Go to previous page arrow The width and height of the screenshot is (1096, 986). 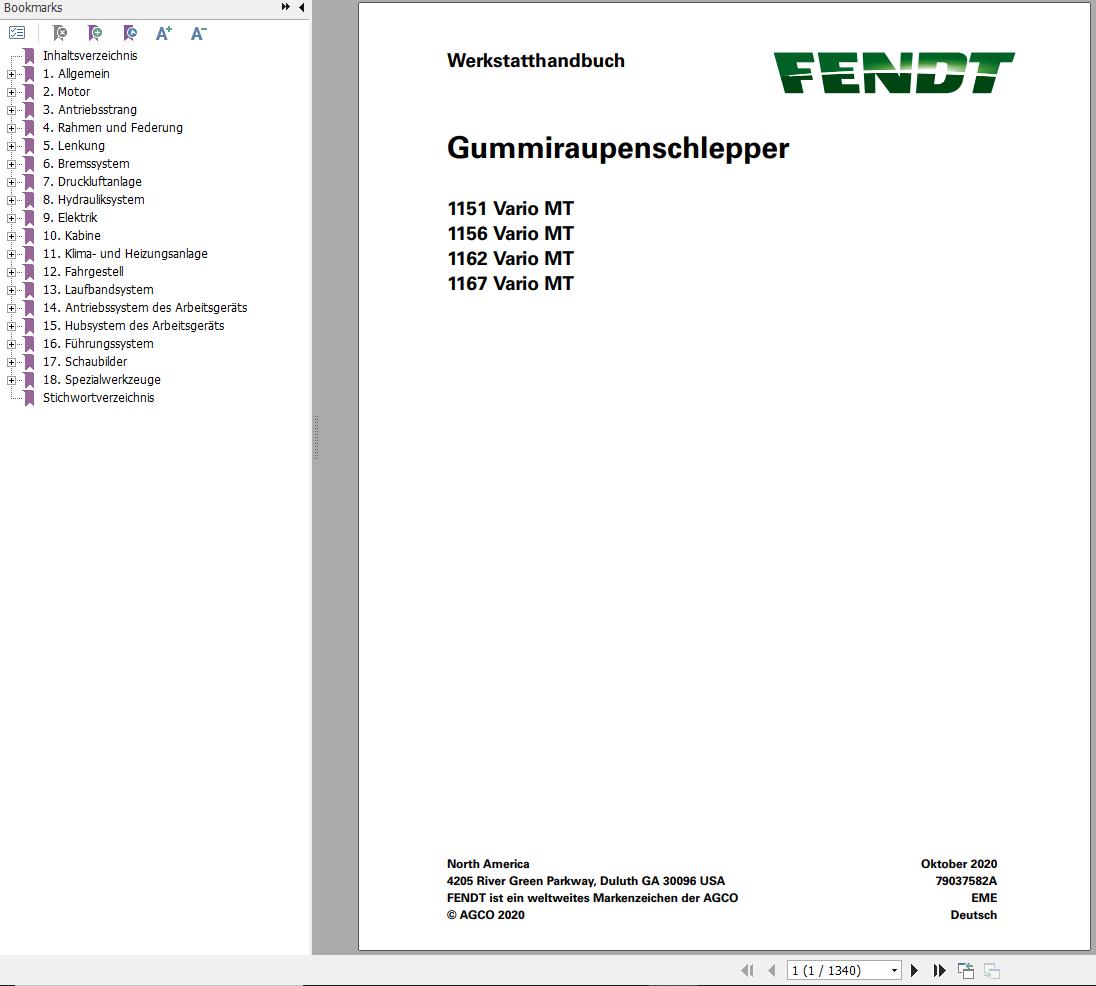click(772, 970)
